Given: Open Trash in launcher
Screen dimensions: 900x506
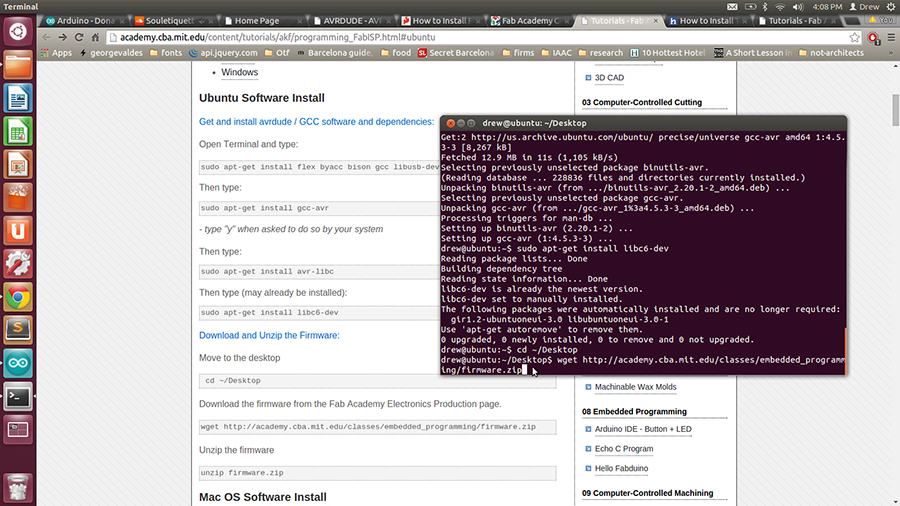Looking at the screenshot, I should point(18,487).
